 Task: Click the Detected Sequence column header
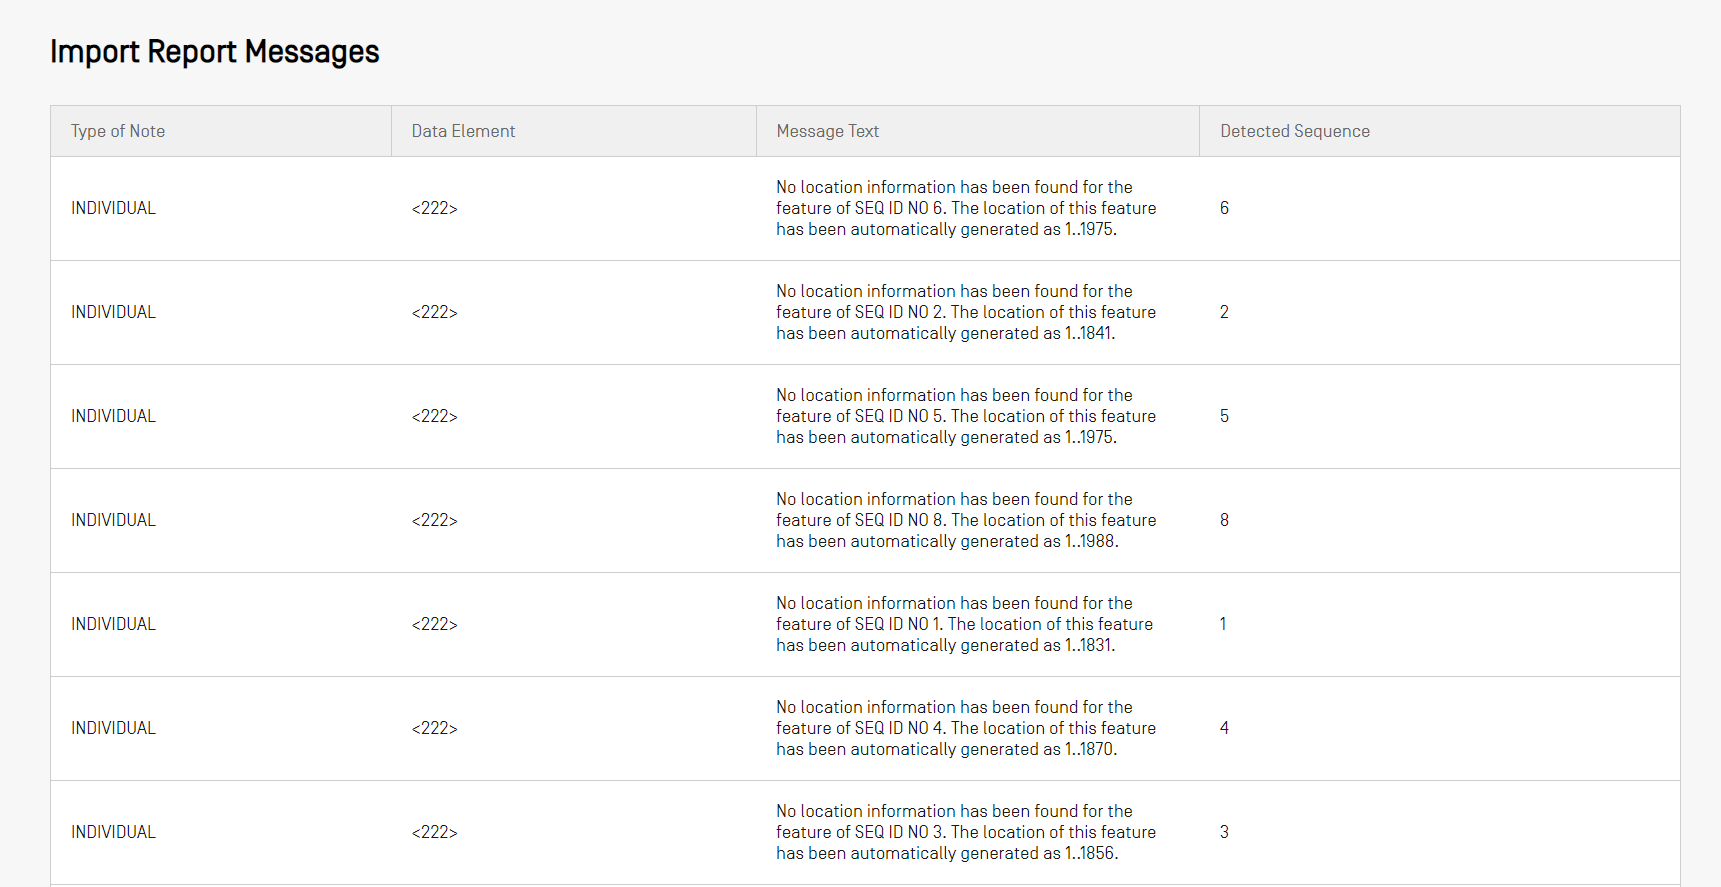coord(1294,131)
